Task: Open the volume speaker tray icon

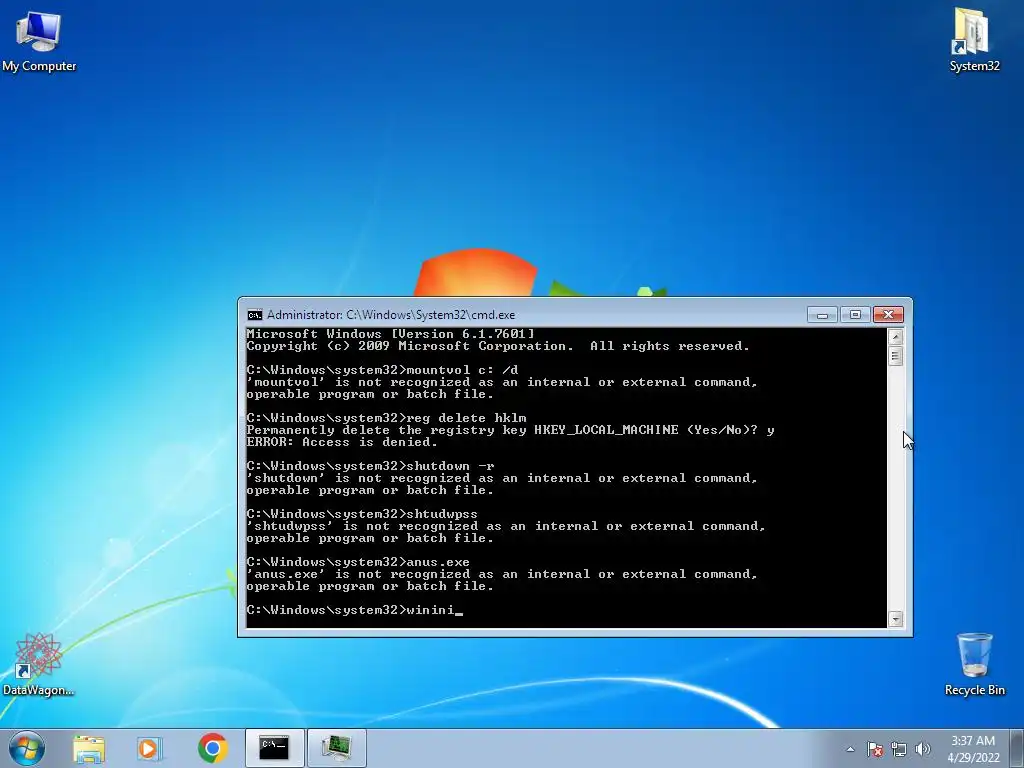Action: [x=923, y=749]
